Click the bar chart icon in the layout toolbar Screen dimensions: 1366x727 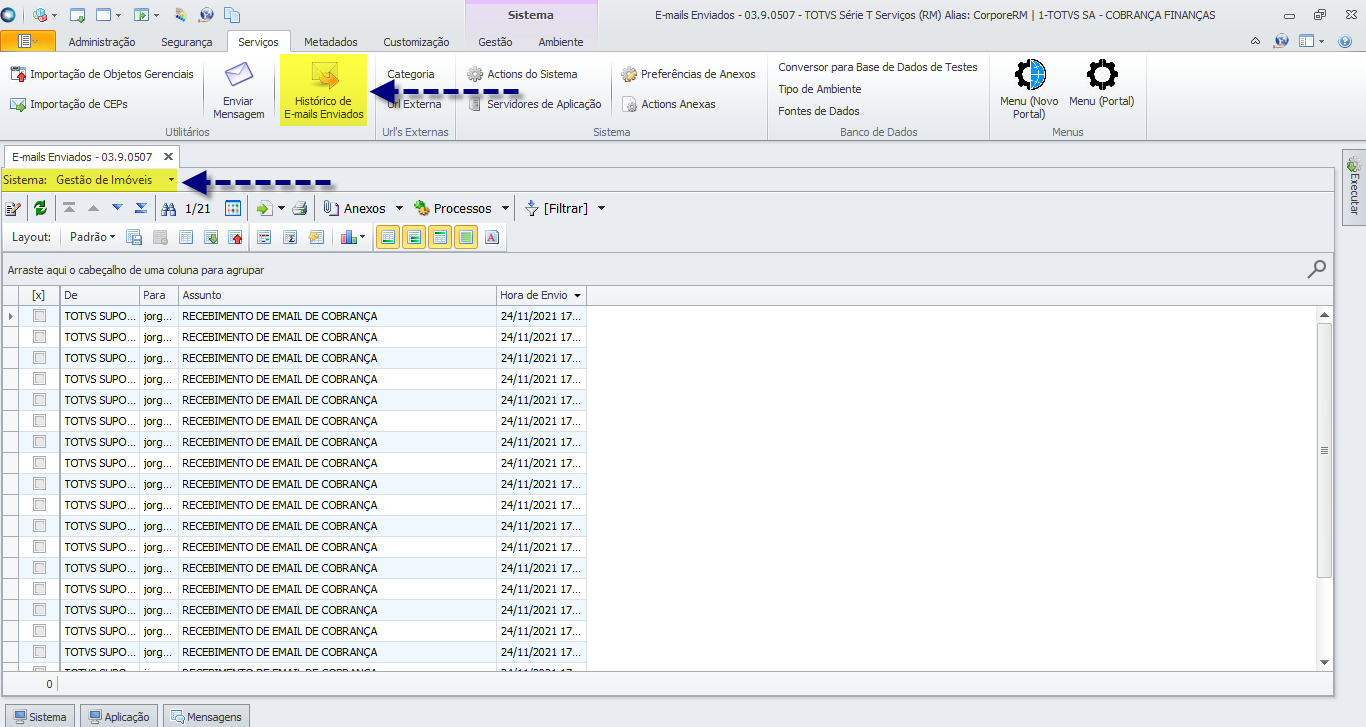(348, 237)
